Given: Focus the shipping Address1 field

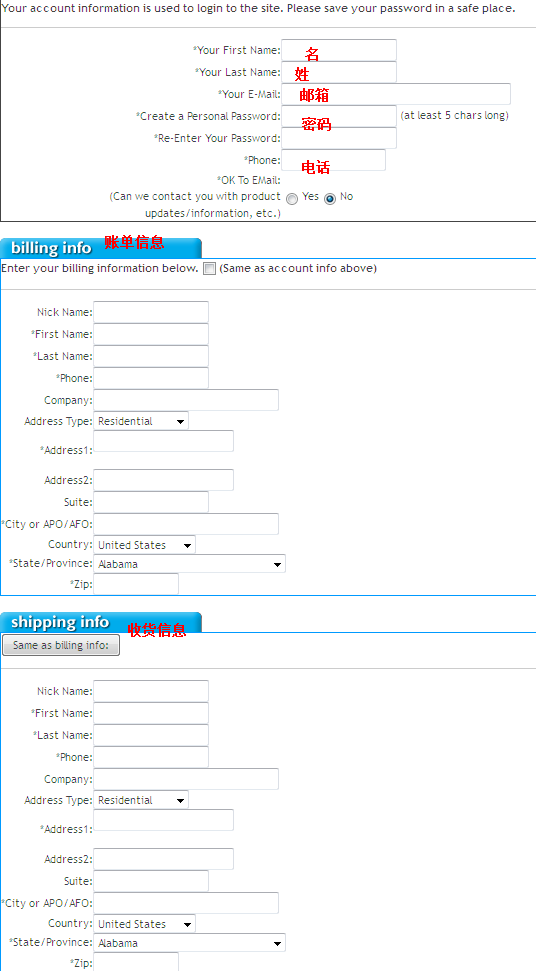Looking at the screenshot, I should 163,820.
